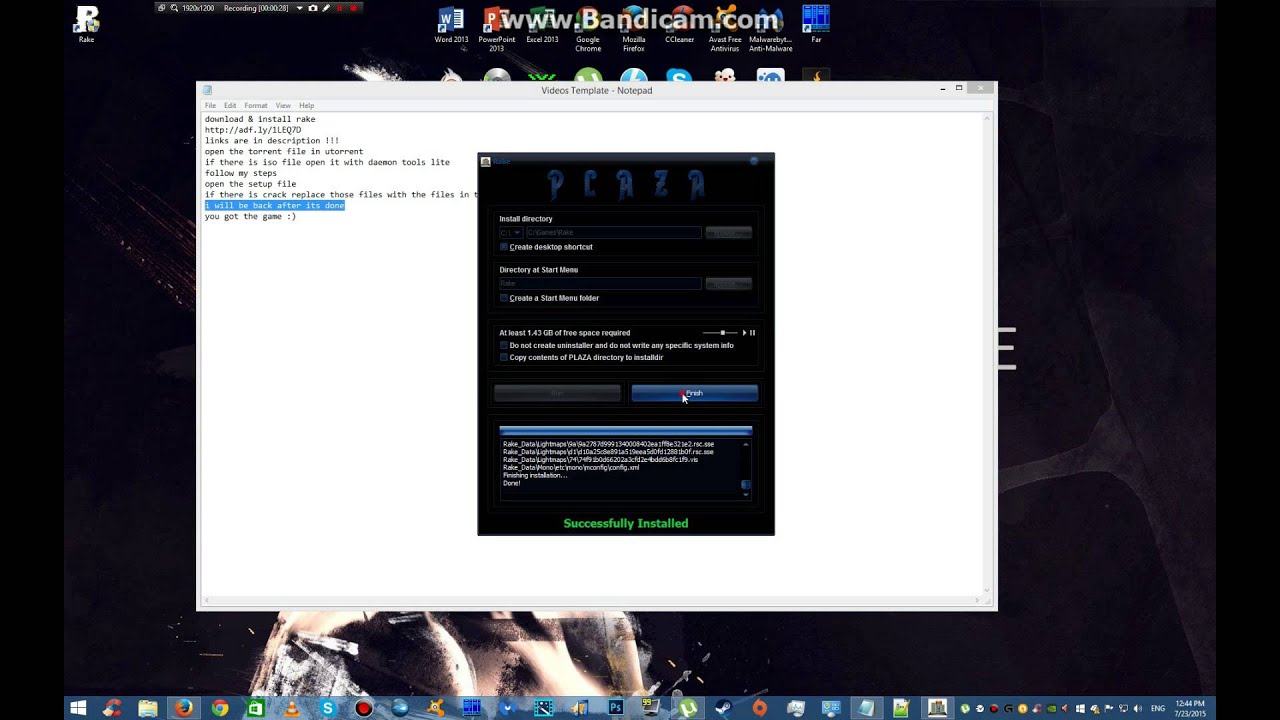The height and width of the screenshot is (720, 1280).
Task: Click the installer music pause icon
Action: tap(752, 332)
